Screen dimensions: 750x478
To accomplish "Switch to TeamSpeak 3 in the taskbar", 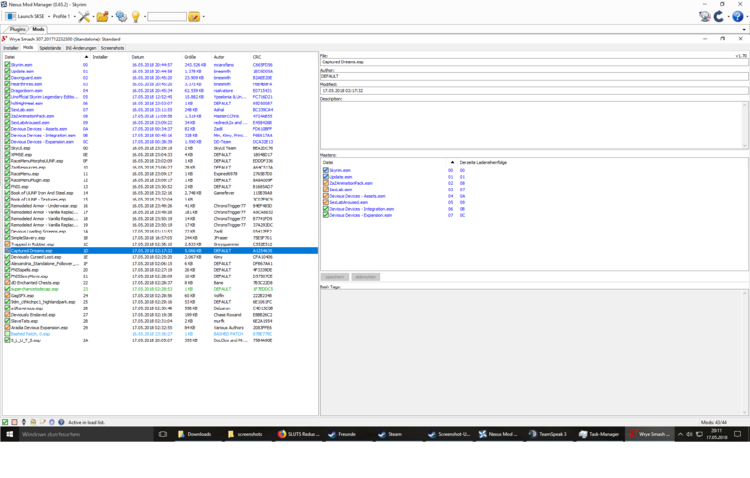I will (x=548, y=434).
